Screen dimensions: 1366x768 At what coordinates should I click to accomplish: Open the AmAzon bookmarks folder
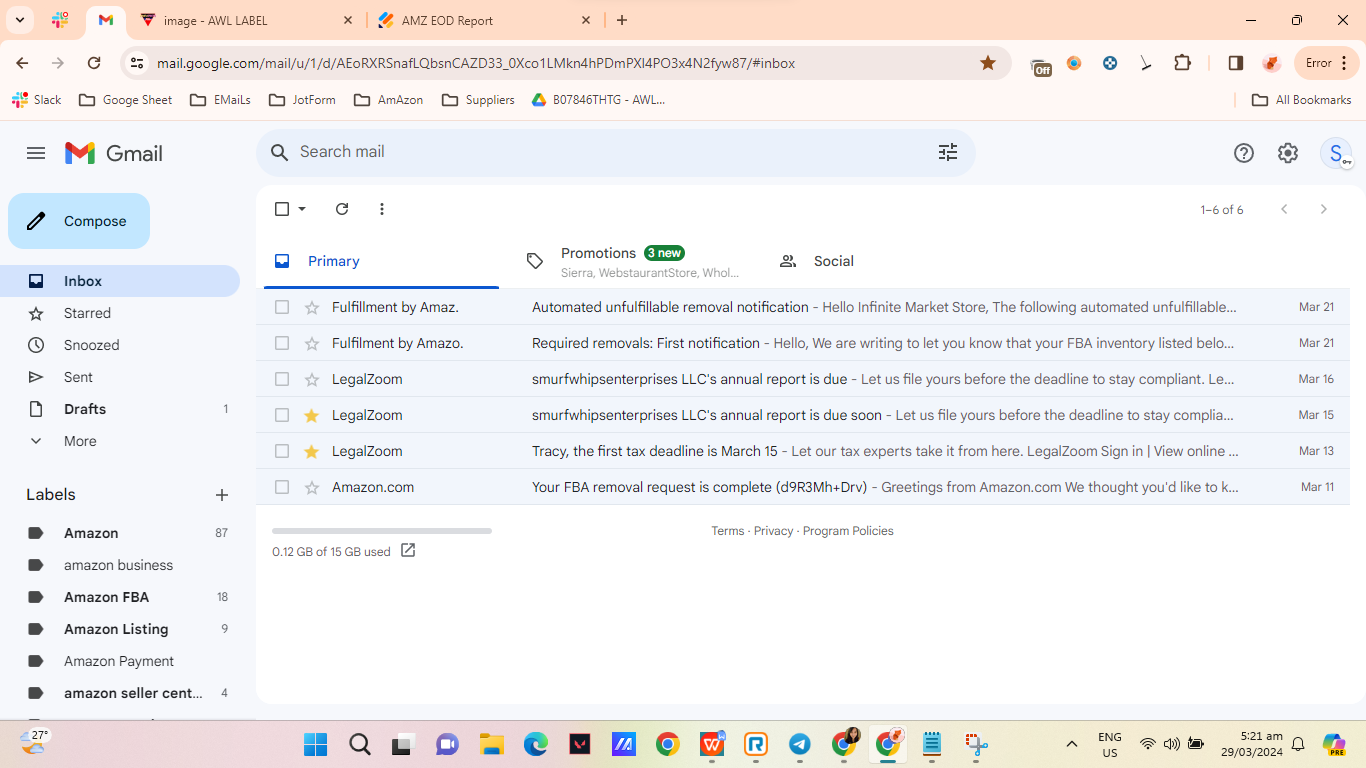point(388,100)
